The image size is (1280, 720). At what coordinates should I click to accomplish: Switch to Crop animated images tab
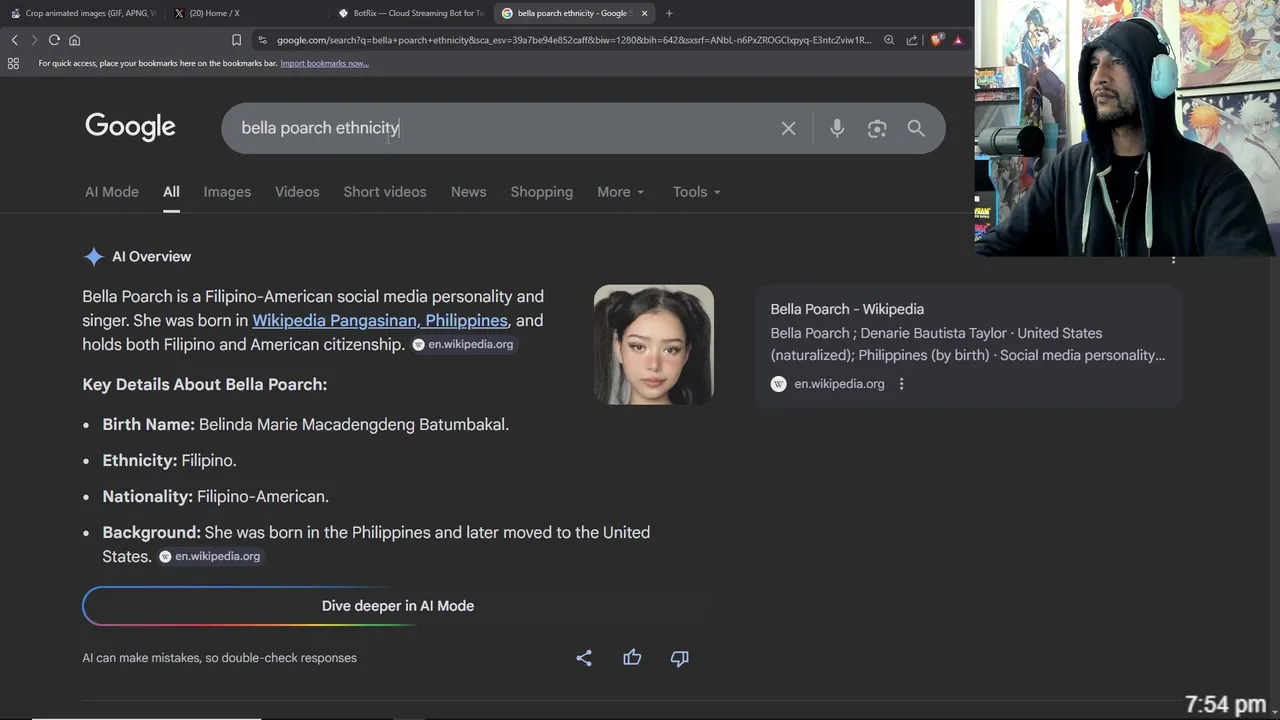click(x=82, y=13)
